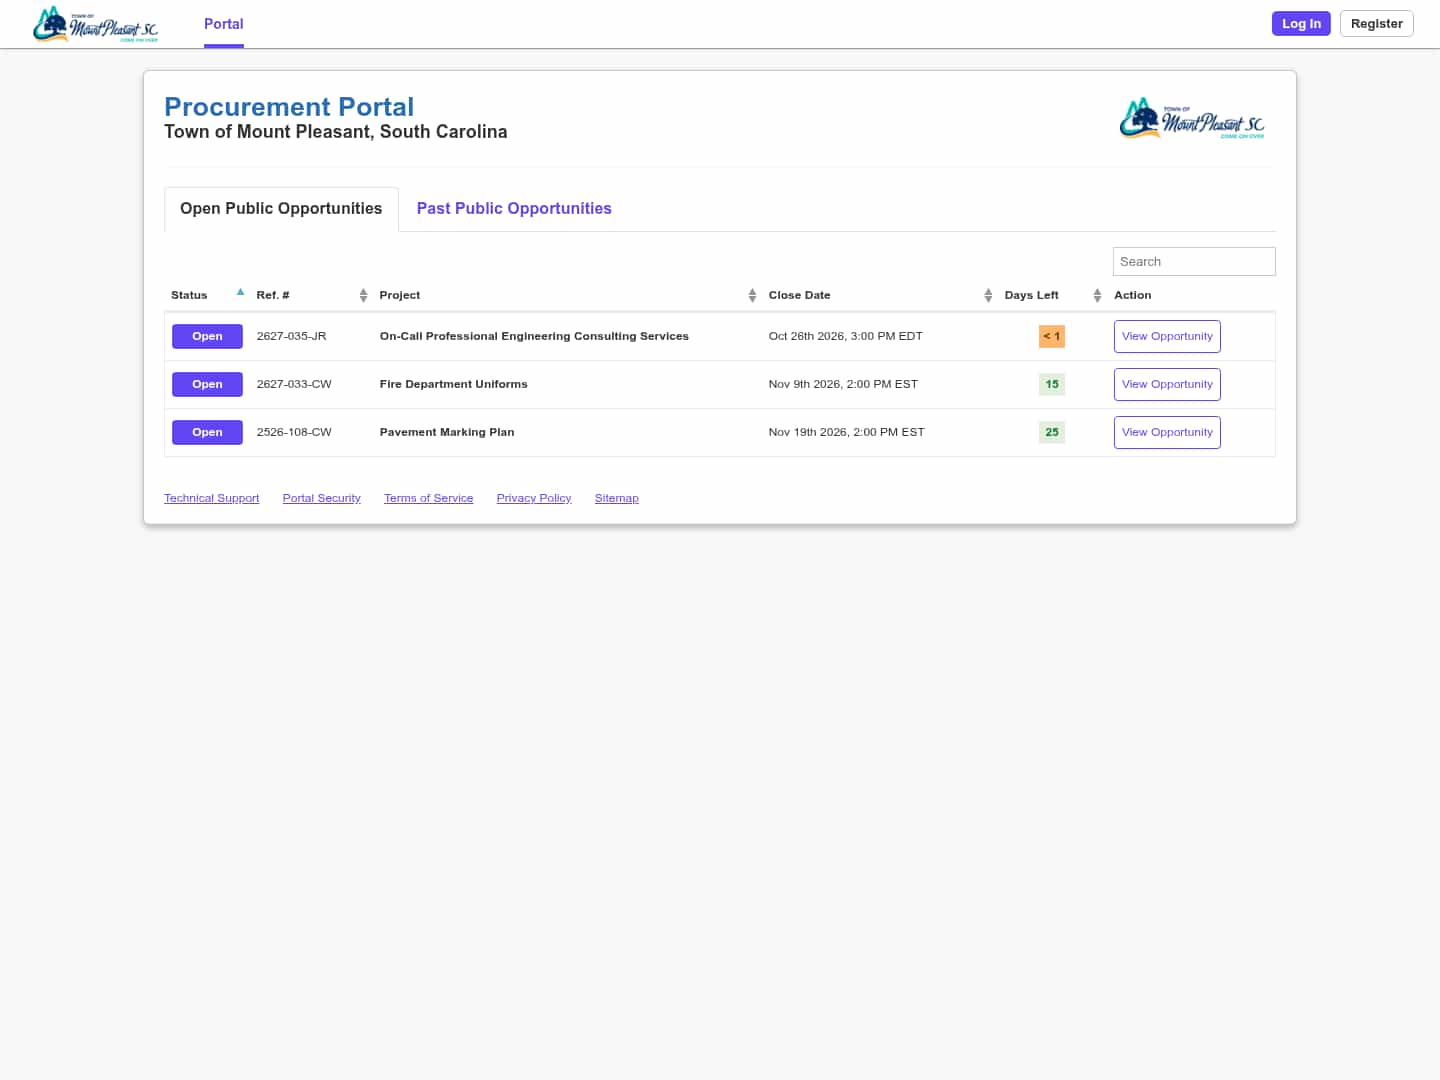The width and height of the screenshot is (1440, 1080).
Task: Click the Mount Pleasant SC logo in header
Action: 95,24
